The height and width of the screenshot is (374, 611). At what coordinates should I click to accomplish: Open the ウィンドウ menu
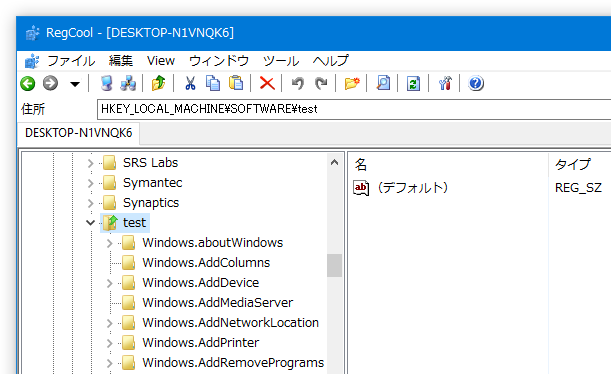tap(219, 61)
